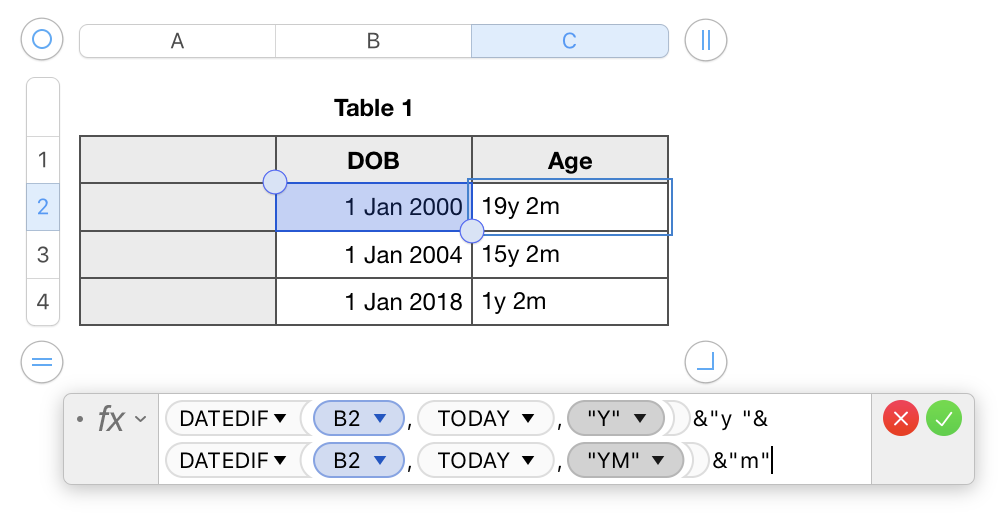Accept the formula with the green checkmark
This screenshot has height=514, width=1008.
pyautogui.click(x=943, y=419)
